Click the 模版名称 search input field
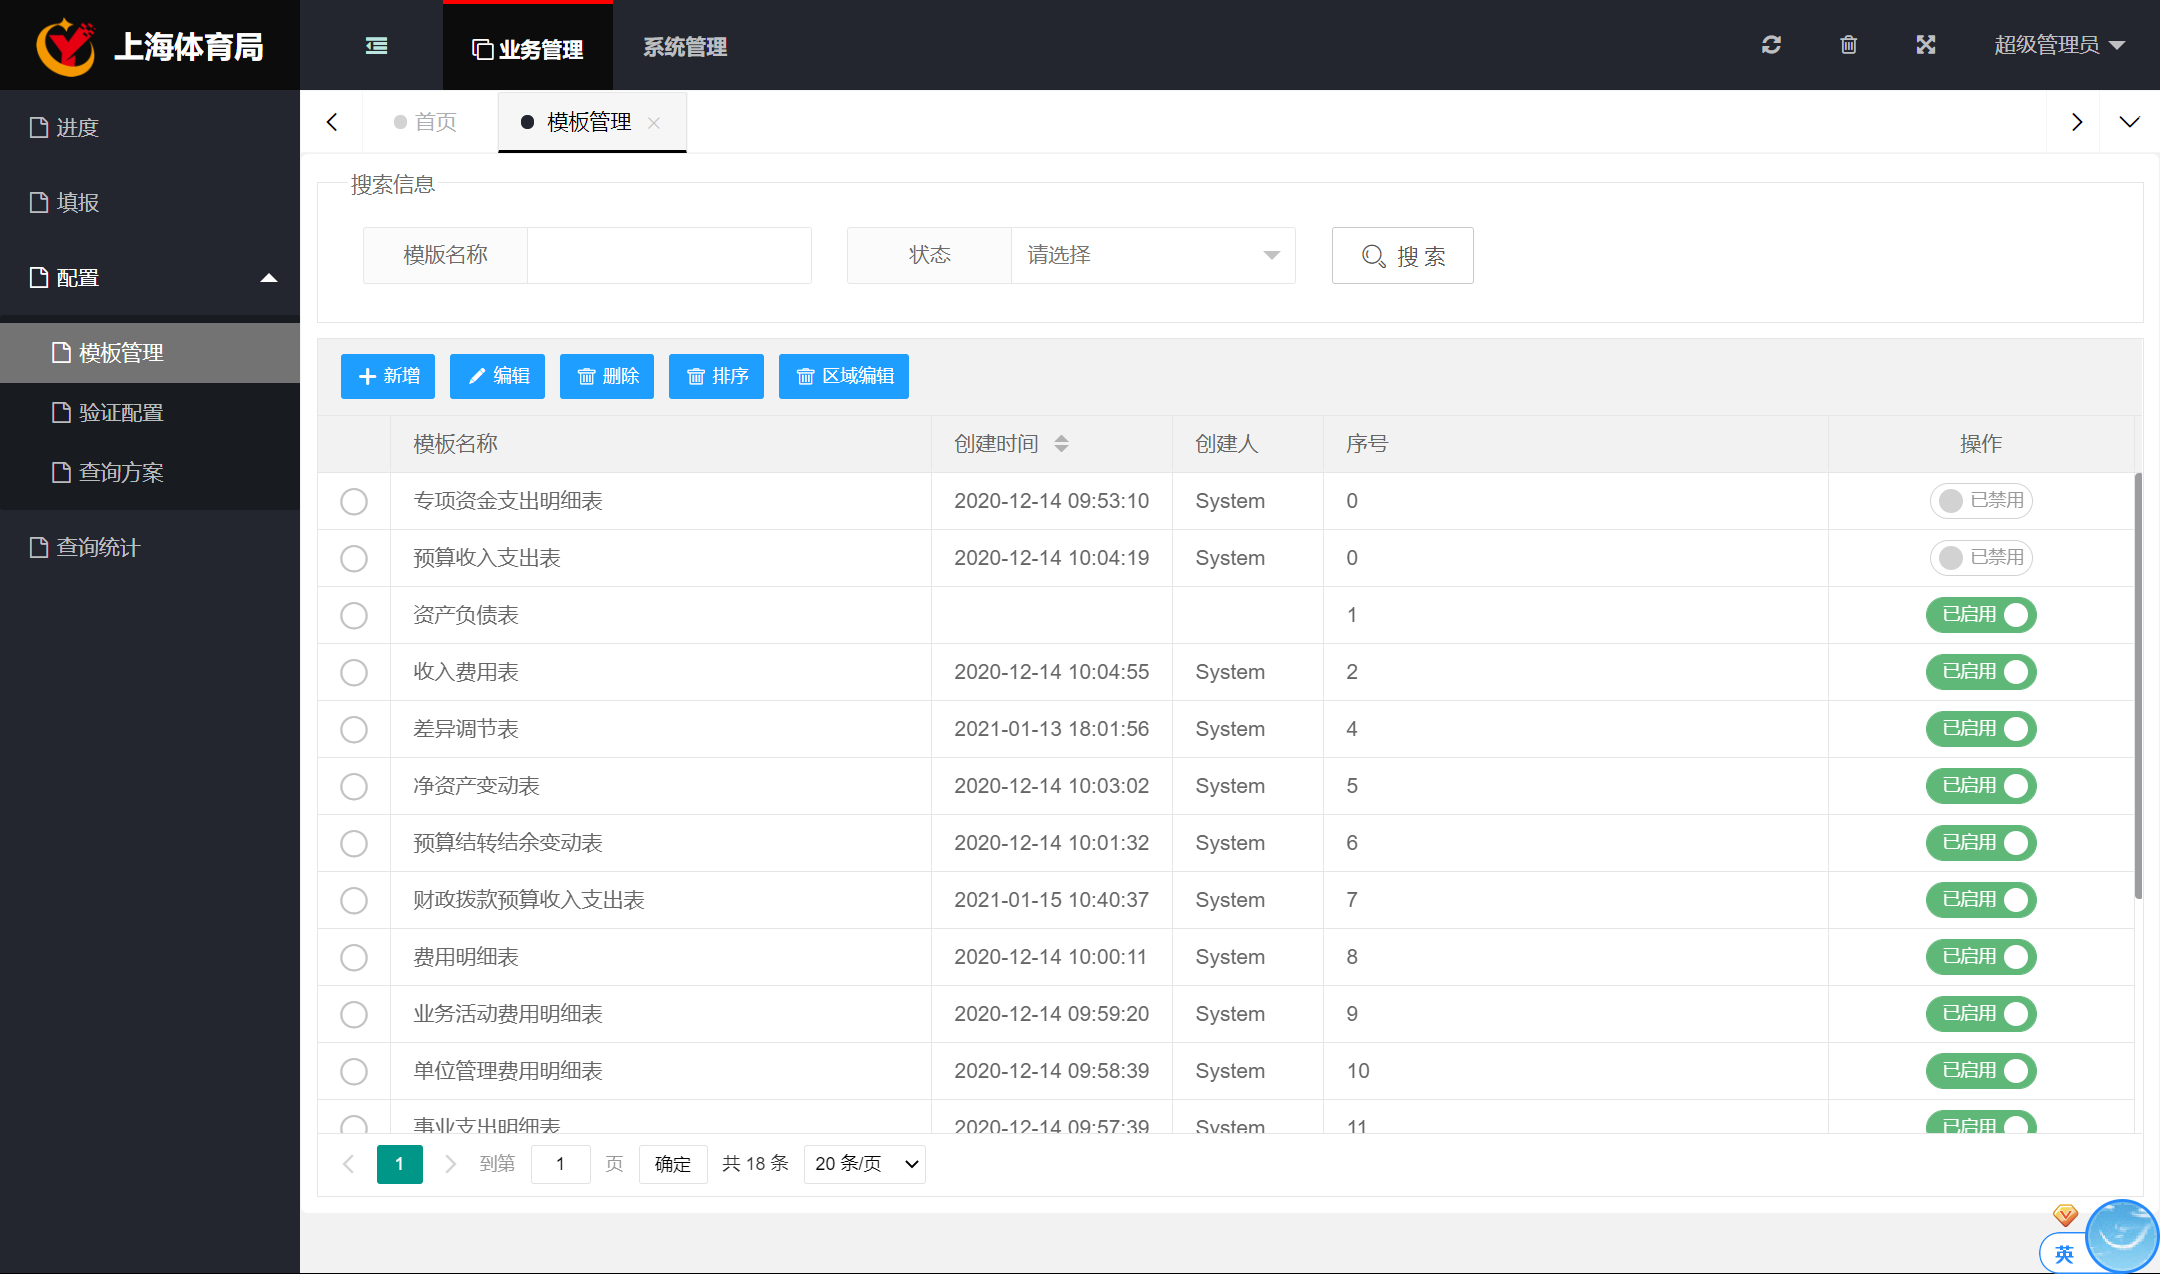Viewport: 2160px width, 1274px height. tap(668, 256)
